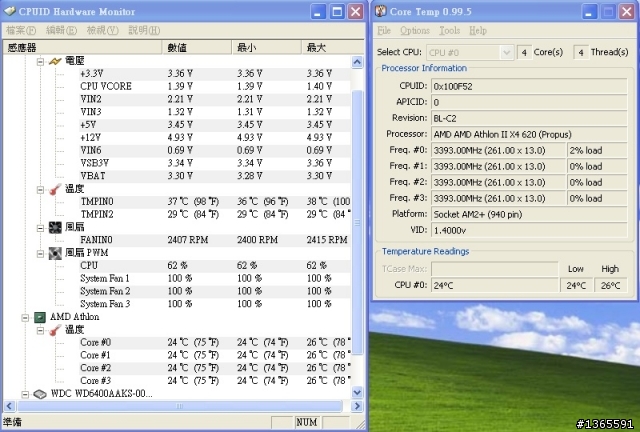Select the TMPIN2 temperature row
This screenshot has width=640, height=432.
click(215, 214)
